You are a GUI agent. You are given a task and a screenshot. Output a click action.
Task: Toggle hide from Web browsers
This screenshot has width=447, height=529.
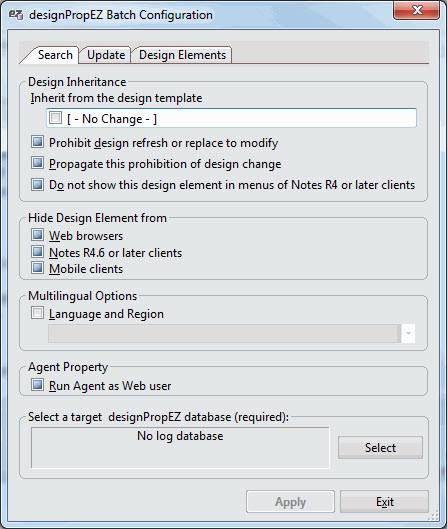(x=37, y=235)
